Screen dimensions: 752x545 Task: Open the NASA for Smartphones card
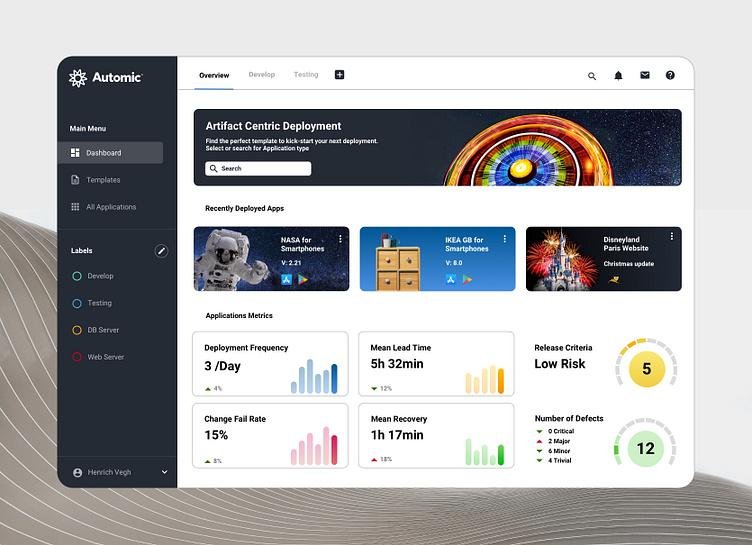pyautogui.click(x=271, y=259)
